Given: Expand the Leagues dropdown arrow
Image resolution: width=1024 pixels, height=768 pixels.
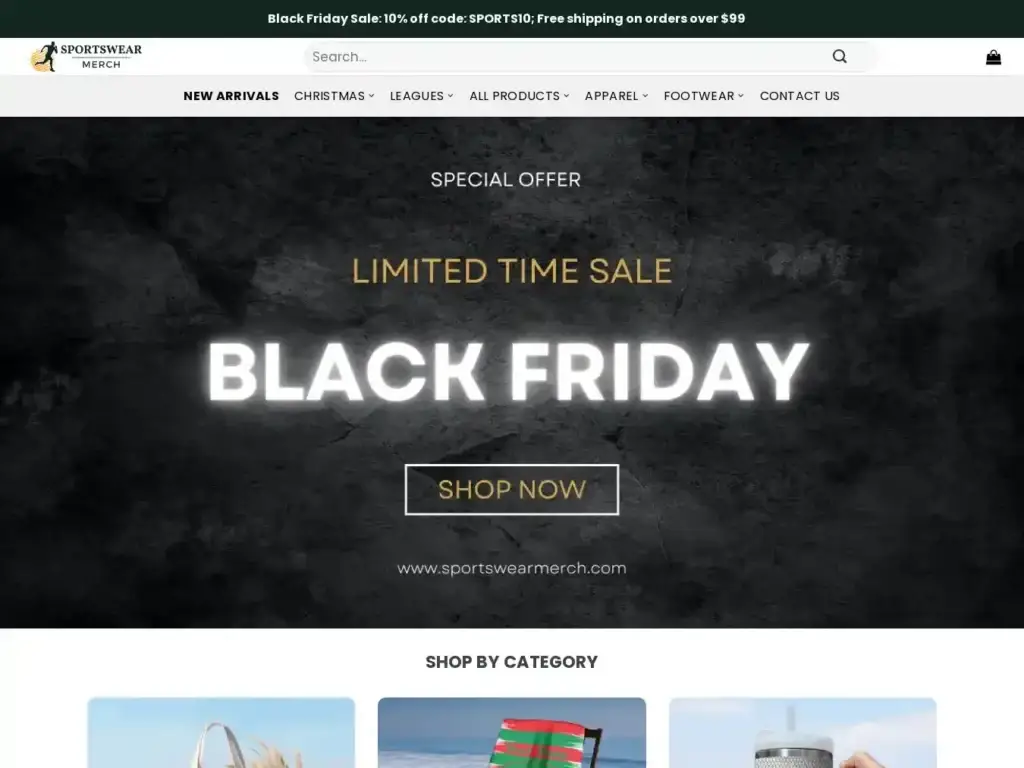Looking at the screenshot, I should [450, 95].
